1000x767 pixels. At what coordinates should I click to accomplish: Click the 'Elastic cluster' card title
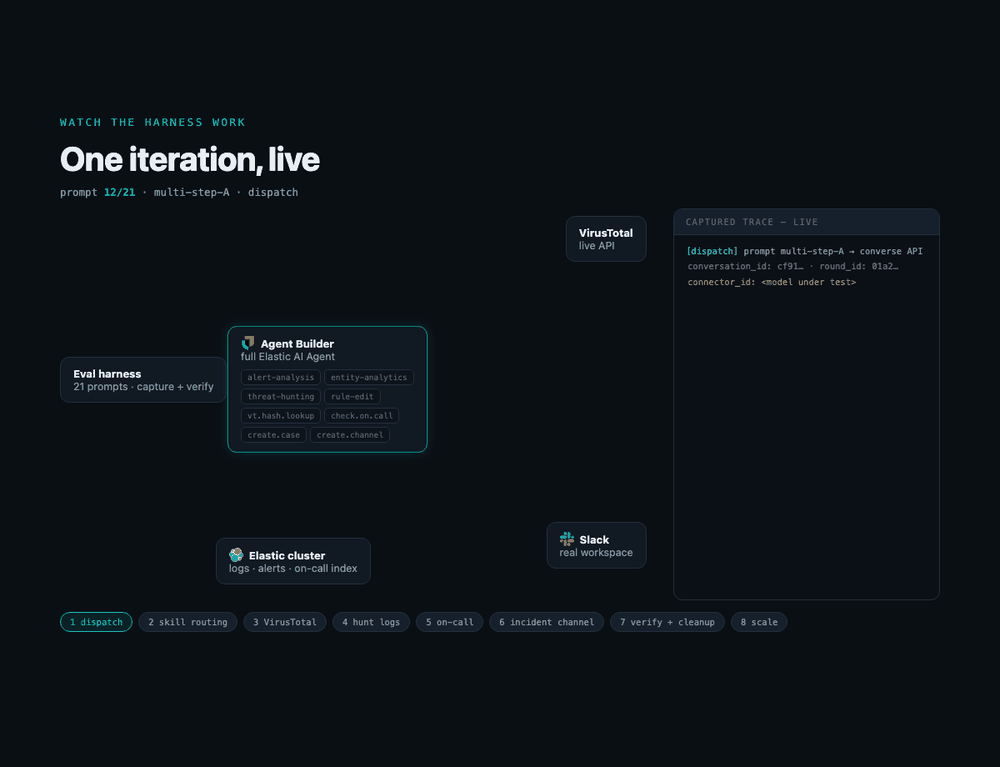(287, 555)
